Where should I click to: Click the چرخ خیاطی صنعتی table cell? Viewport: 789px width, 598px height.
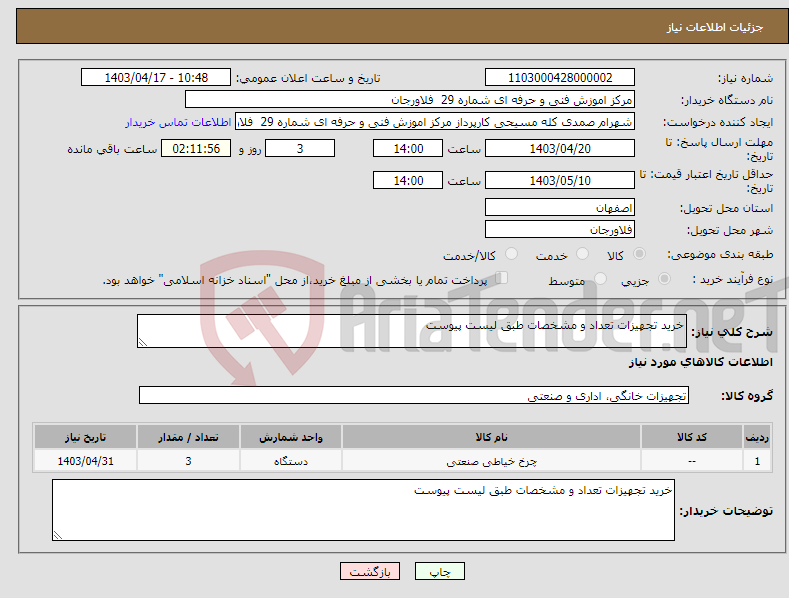pyautogui.click(x=491, y=461)
